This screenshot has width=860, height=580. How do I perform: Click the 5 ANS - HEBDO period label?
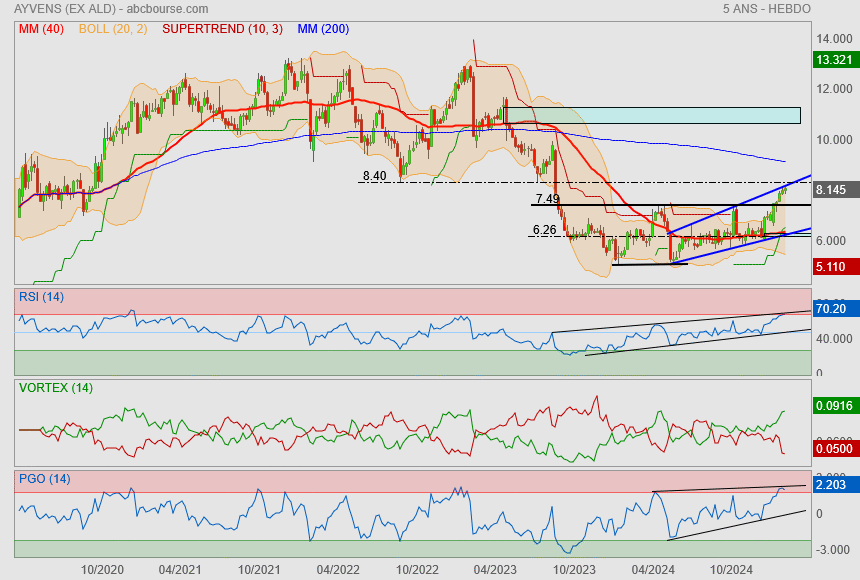(766, 9)
